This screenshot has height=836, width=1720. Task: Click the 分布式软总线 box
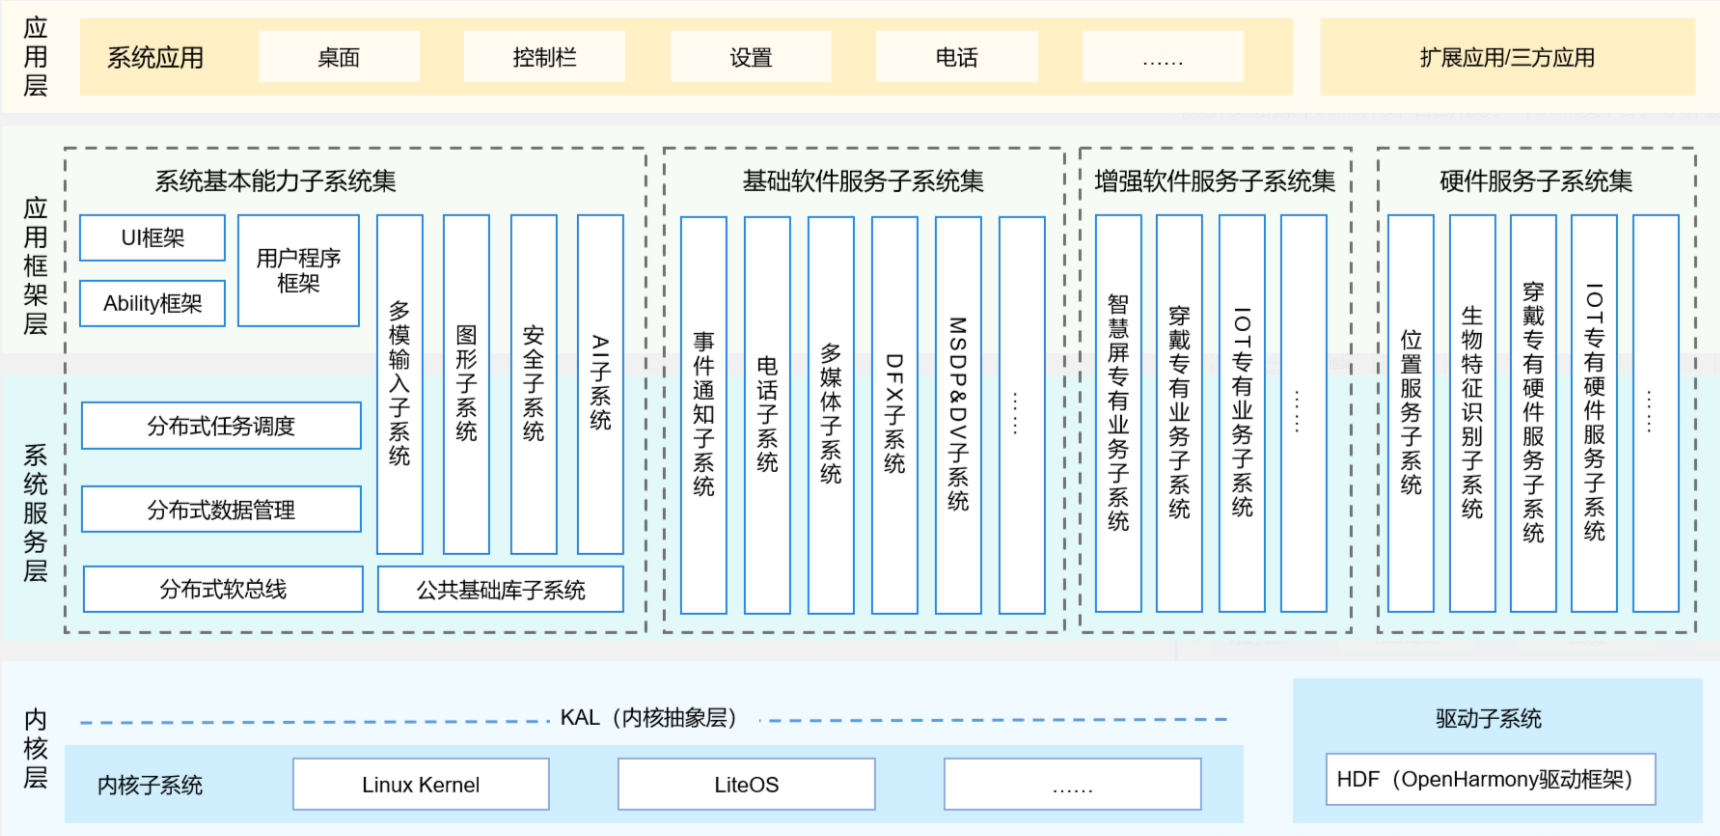click(223, 589)
